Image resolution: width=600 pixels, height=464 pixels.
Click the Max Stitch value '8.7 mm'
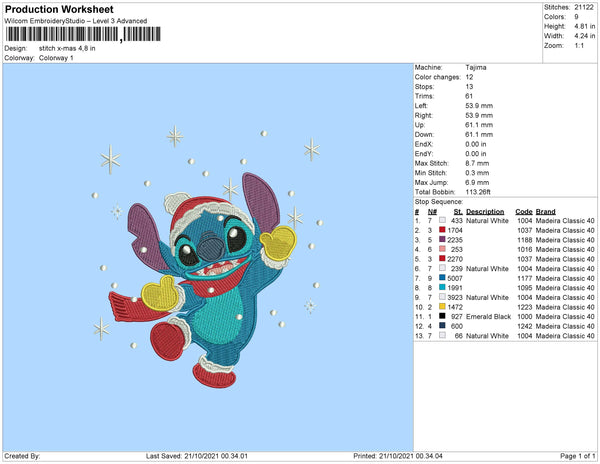pyautogui.click(x=477, y=163)
